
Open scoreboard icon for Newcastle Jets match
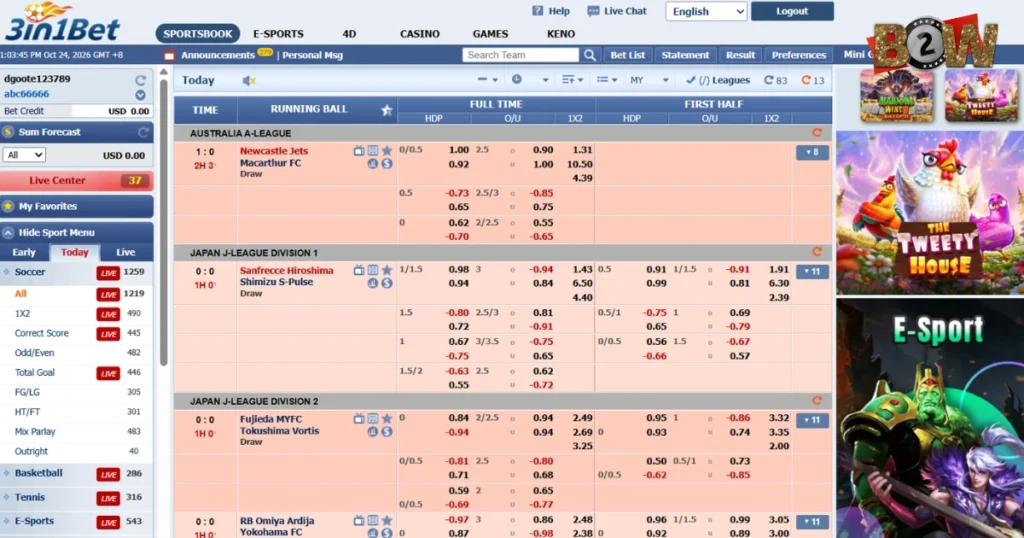372,151
